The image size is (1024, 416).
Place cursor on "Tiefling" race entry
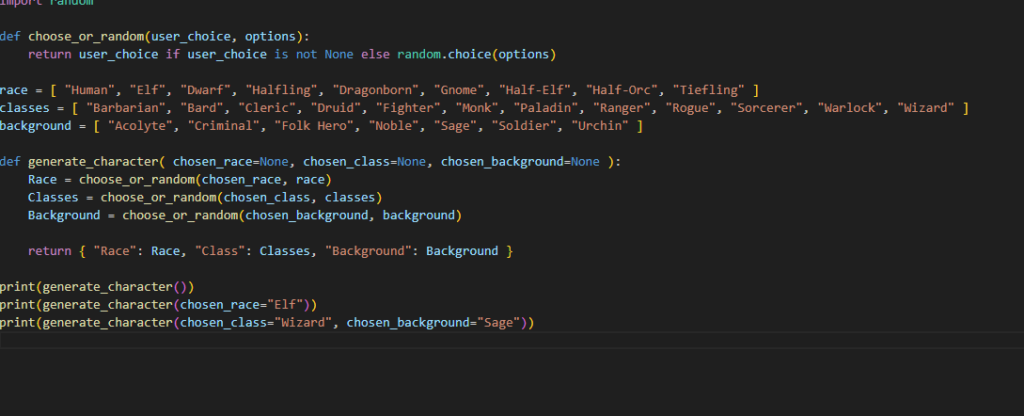tap(712, 90)
